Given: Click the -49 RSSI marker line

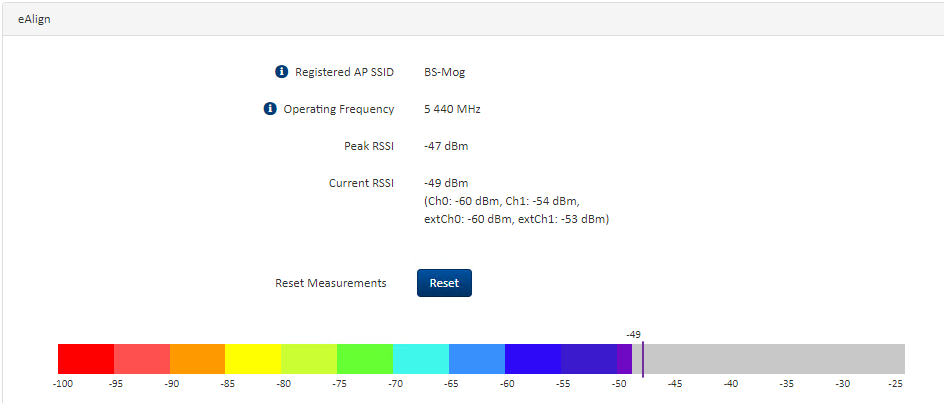Looking at the screenshot, I should [643, 358].
